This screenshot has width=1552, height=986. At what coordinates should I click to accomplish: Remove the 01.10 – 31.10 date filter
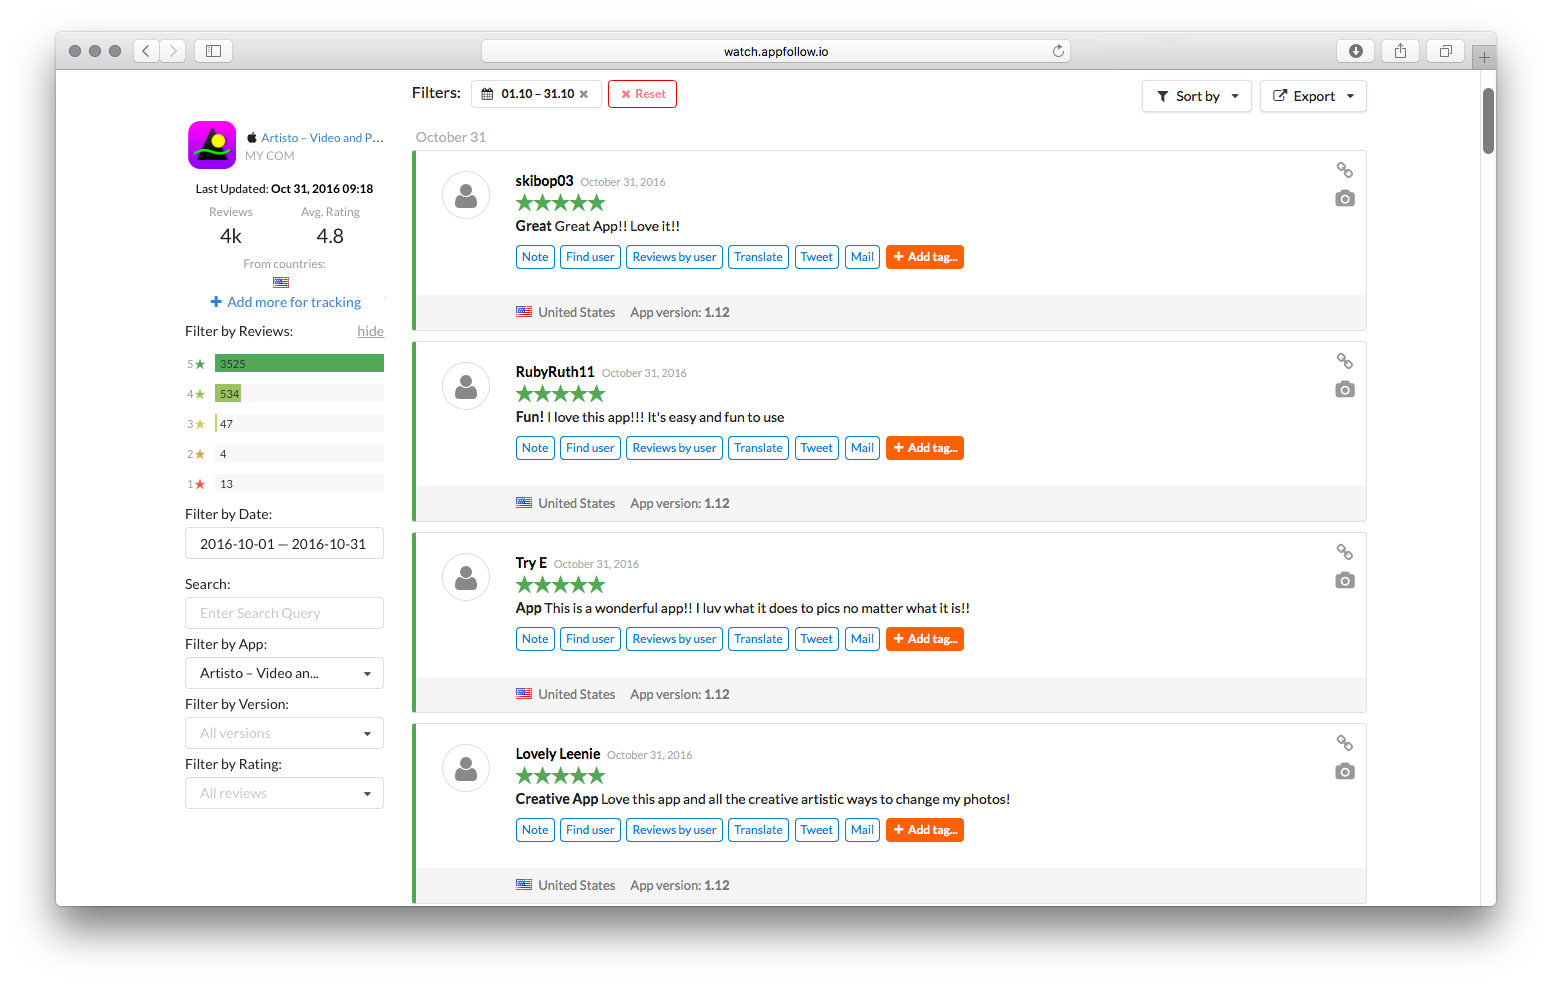pos(584,94)
